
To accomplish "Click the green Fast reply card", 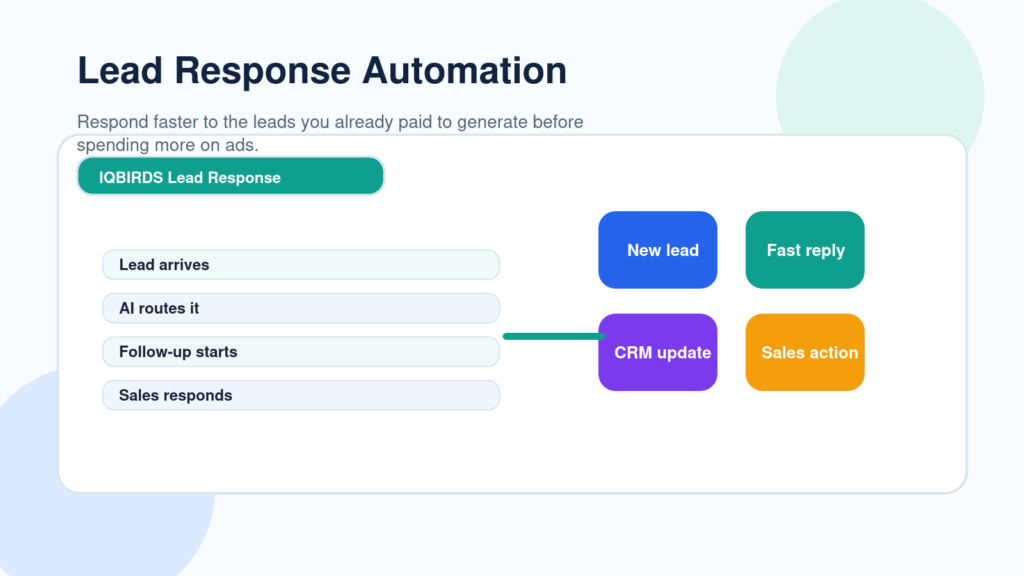I will tap(805, 250).
